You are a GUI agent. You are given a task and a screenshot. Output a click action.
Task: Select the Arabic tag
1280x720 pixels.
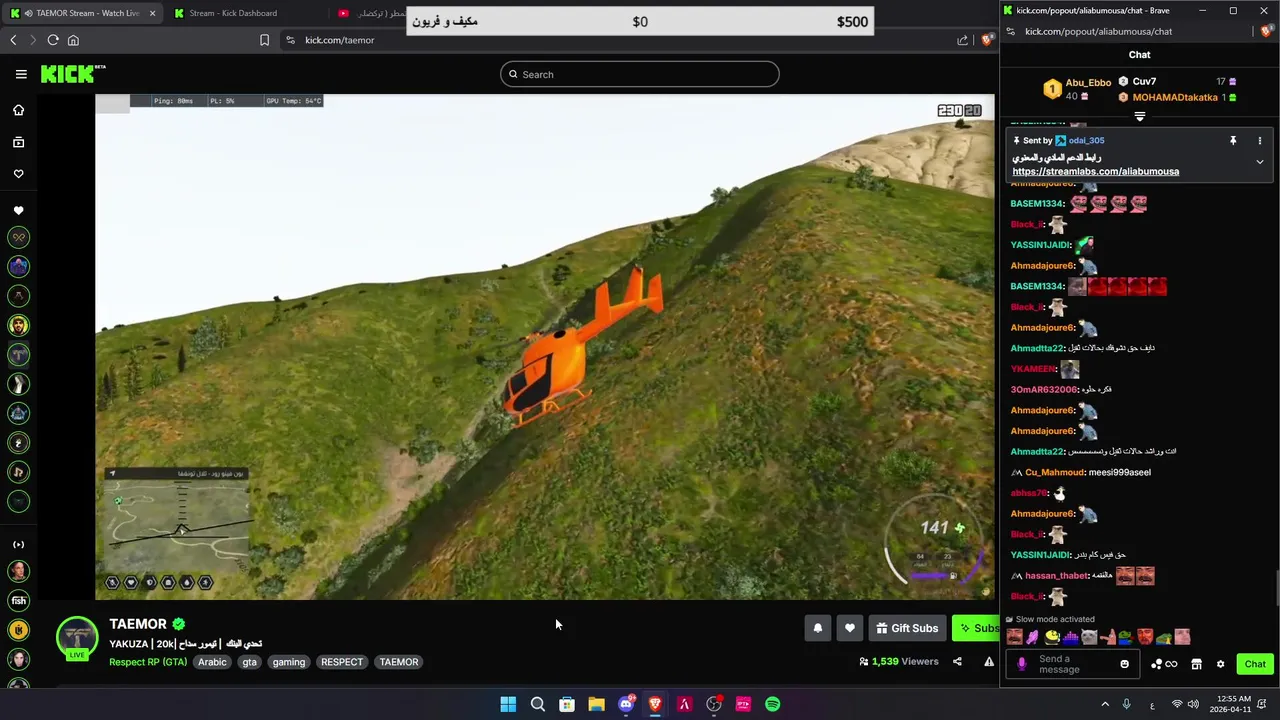tap(212, 662)
